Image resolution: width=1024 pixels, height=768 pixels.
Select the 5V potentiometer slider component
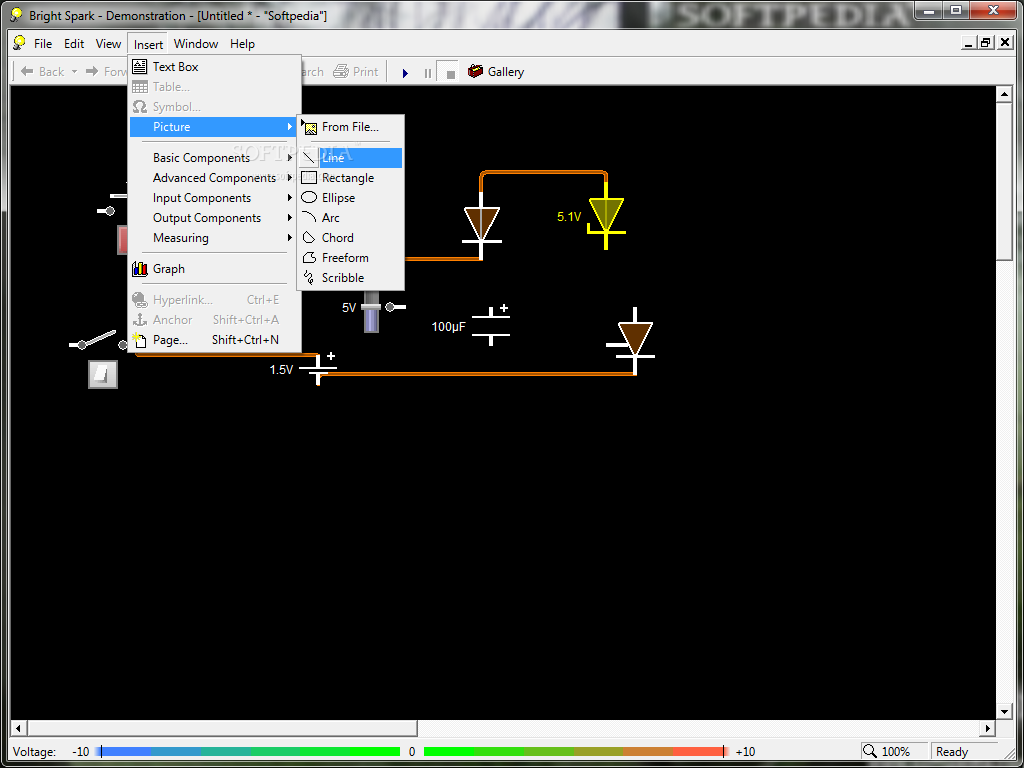[x=371, y=310]
